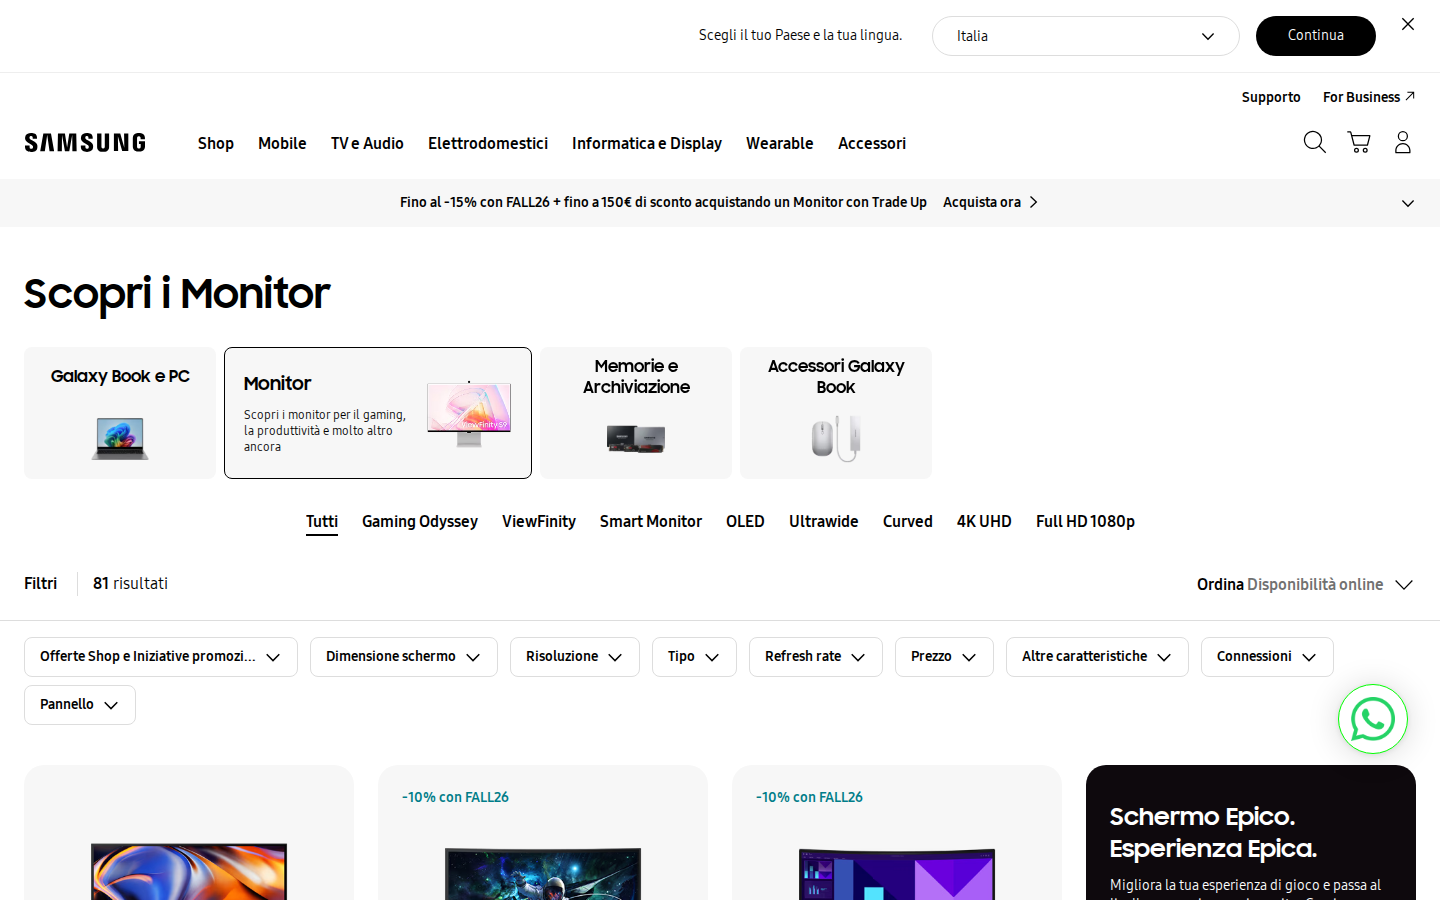Viewport: 1440px width, 900px height.
Task: Open the TV e Audio menu
Action: click(367, 143)
